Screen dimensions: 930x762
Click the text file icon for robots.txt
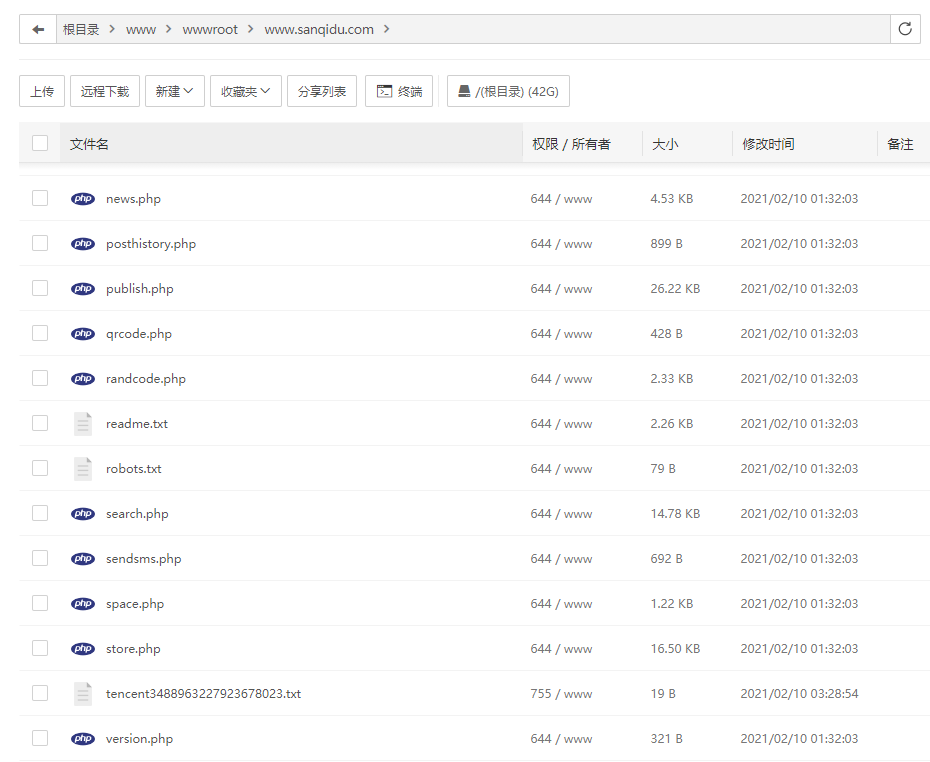(83, 468)
